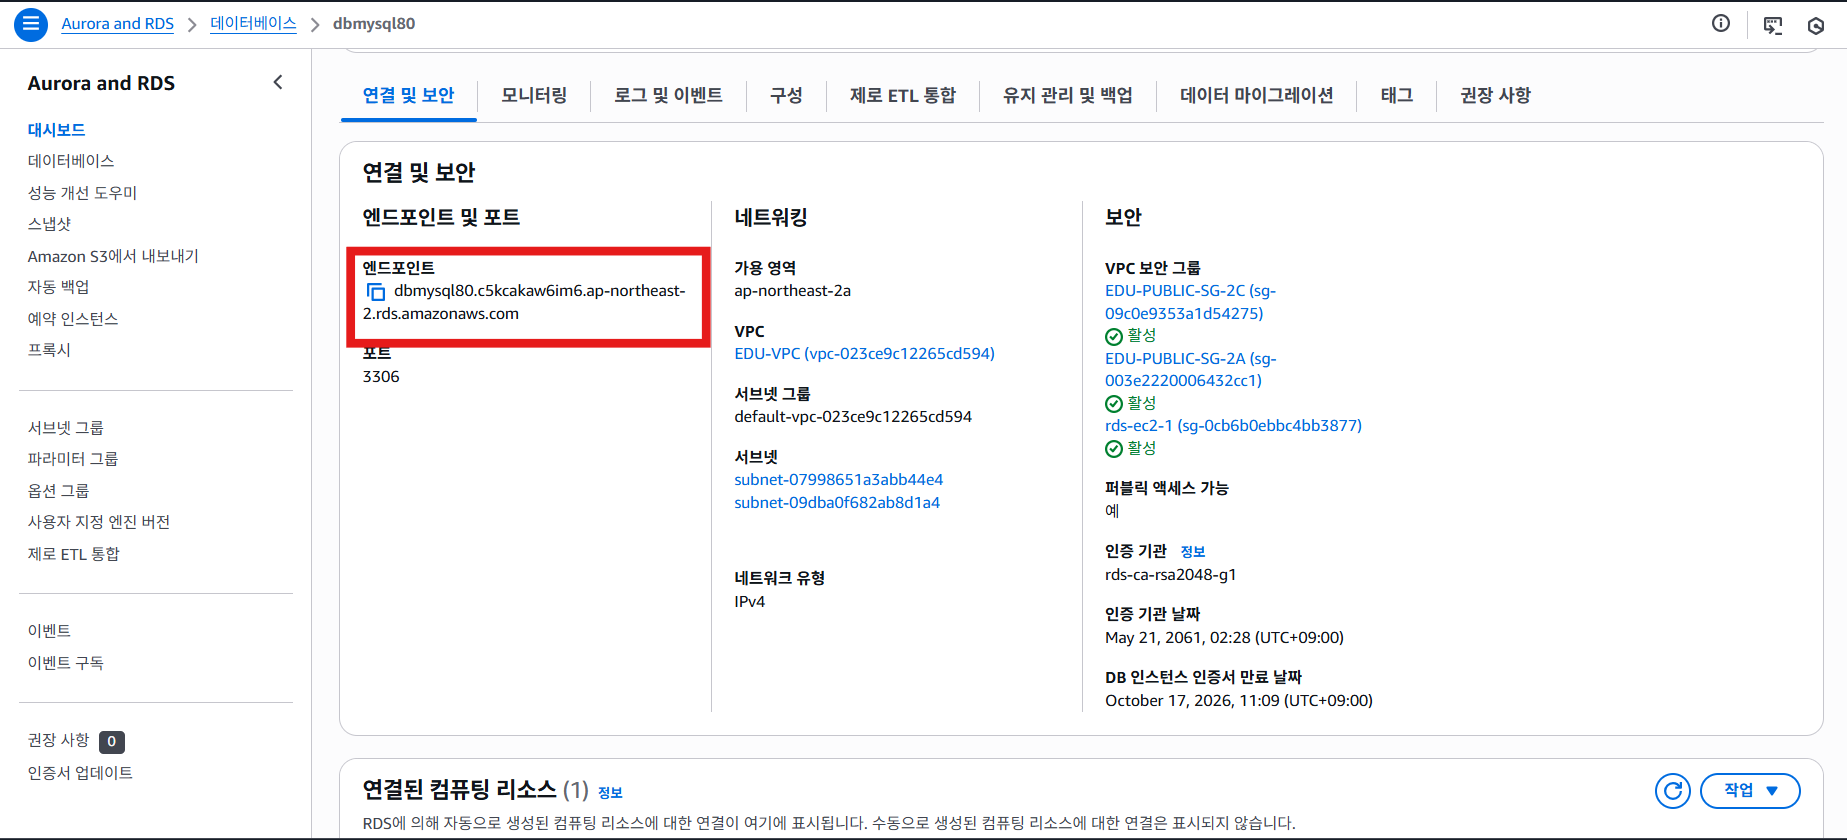
Task: Switch to the 권장 사항 tab
Action: tap(1495, 96)
